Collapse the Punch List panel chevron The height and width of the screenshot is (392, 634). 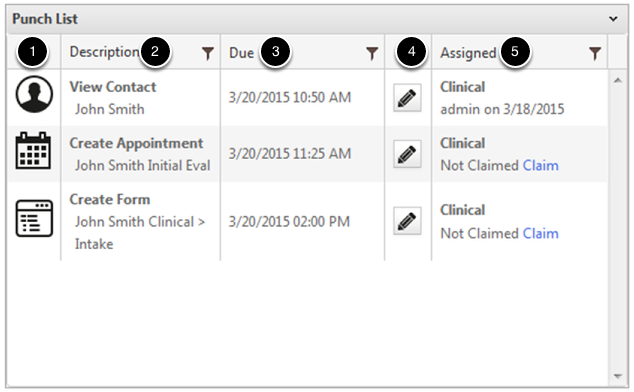(x=613, y=19)
